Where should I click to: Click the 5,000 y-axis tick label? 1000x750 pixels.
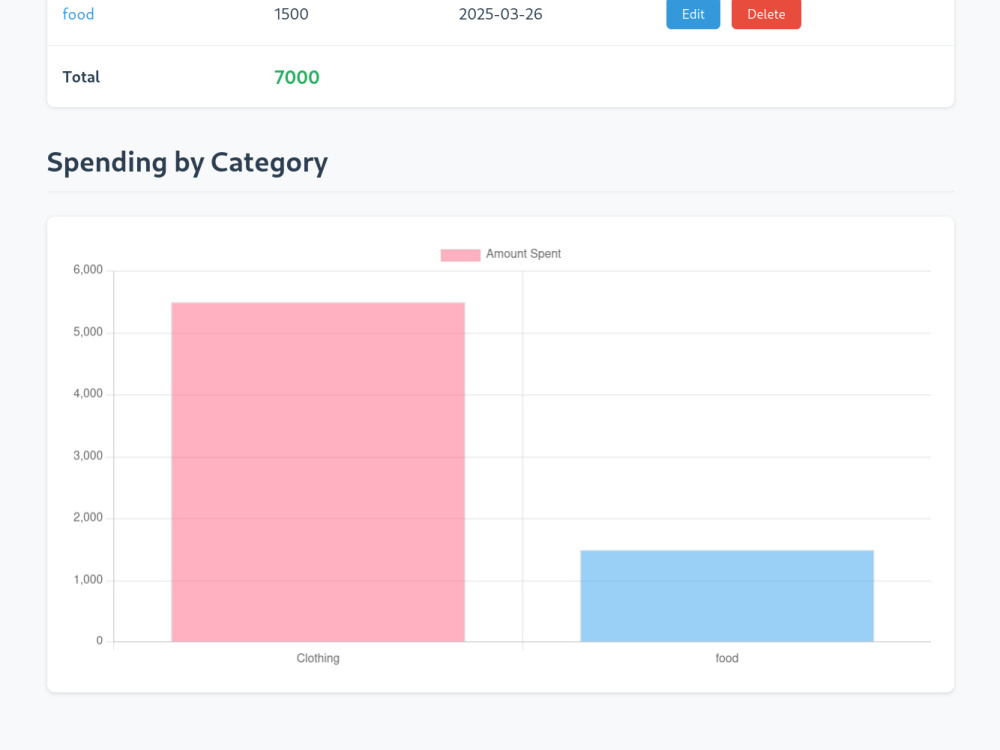[x=88, y=332]
